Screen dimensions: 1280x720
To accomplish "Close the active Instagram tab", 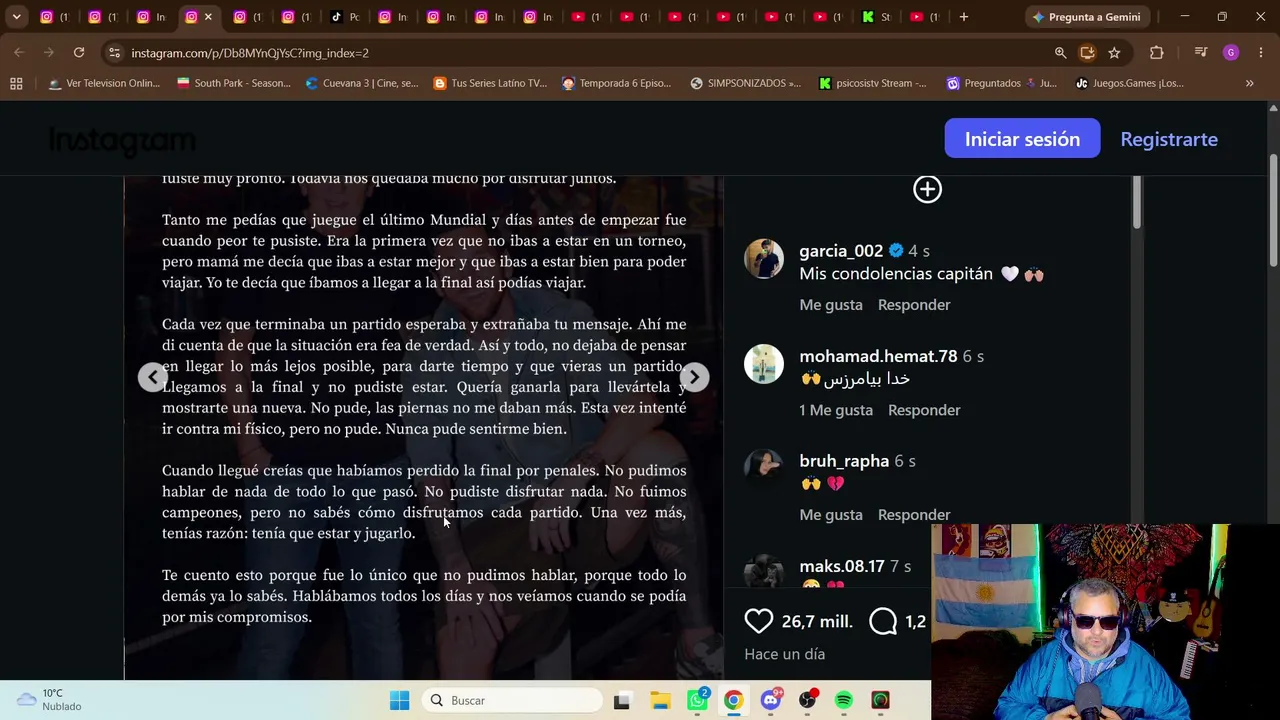I will (208, 16).
